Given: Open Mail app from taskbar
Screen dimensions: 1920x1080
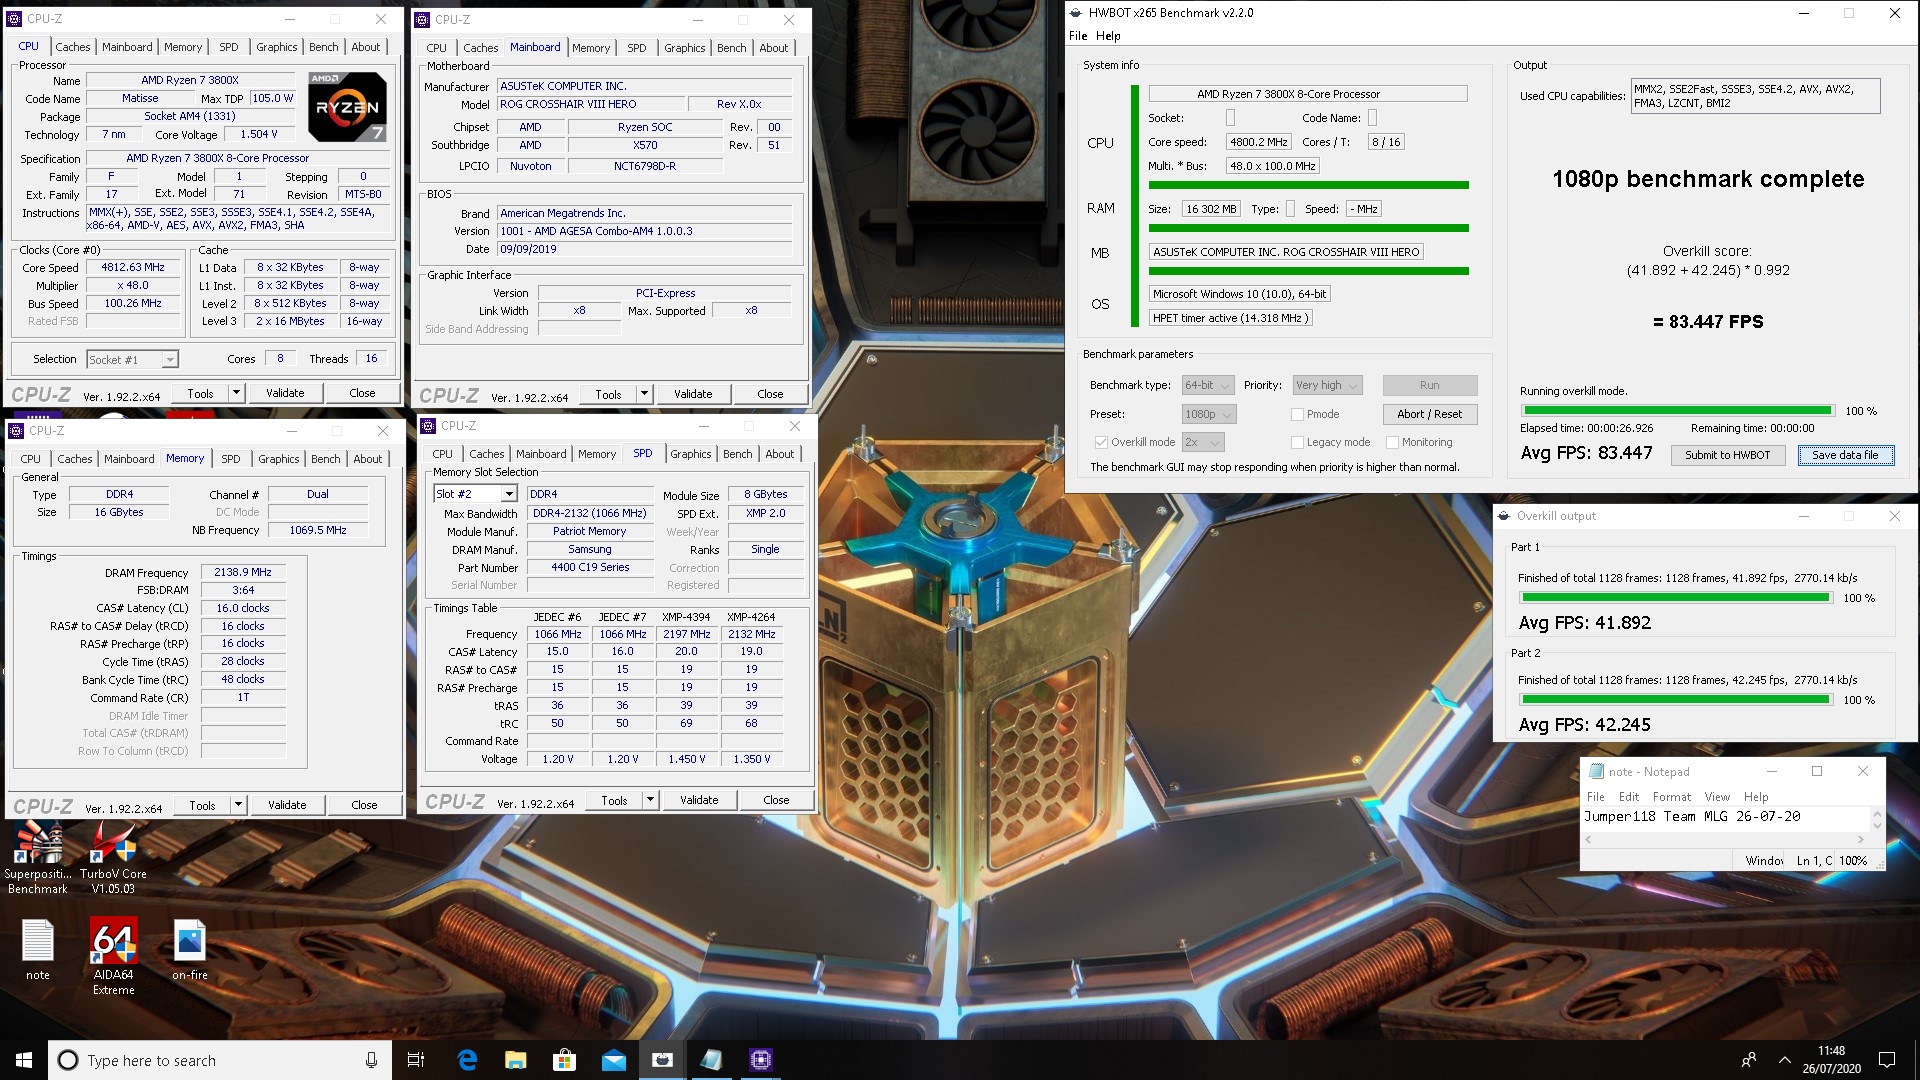Looking at the screenshot, I should (613, 1060).
